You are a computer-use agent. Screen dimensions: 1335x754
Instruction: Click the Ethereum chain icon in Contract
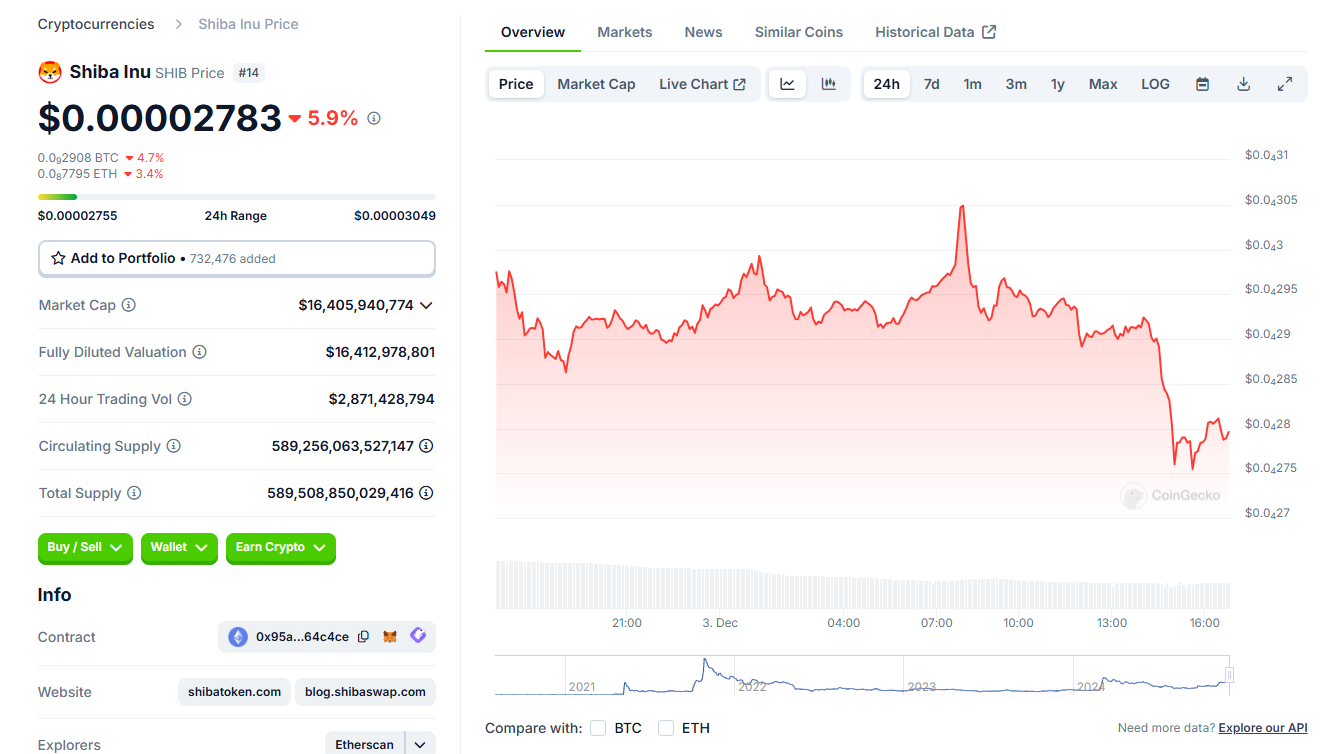(x=238, y=637)
